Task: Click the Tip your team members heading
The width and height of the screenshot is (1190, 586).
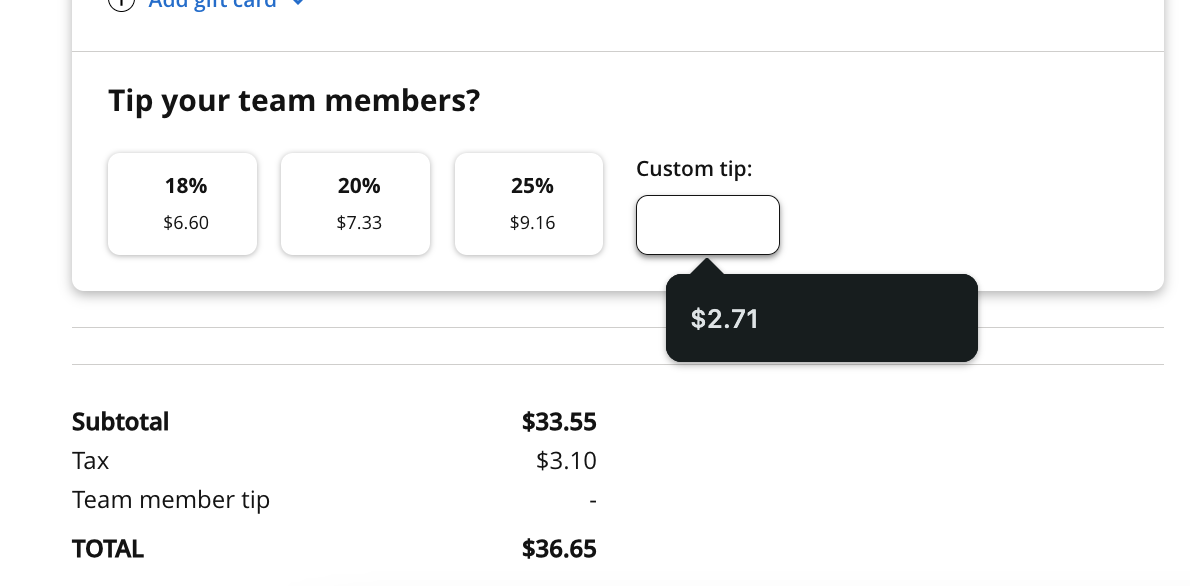Action: tap(294, 100)
